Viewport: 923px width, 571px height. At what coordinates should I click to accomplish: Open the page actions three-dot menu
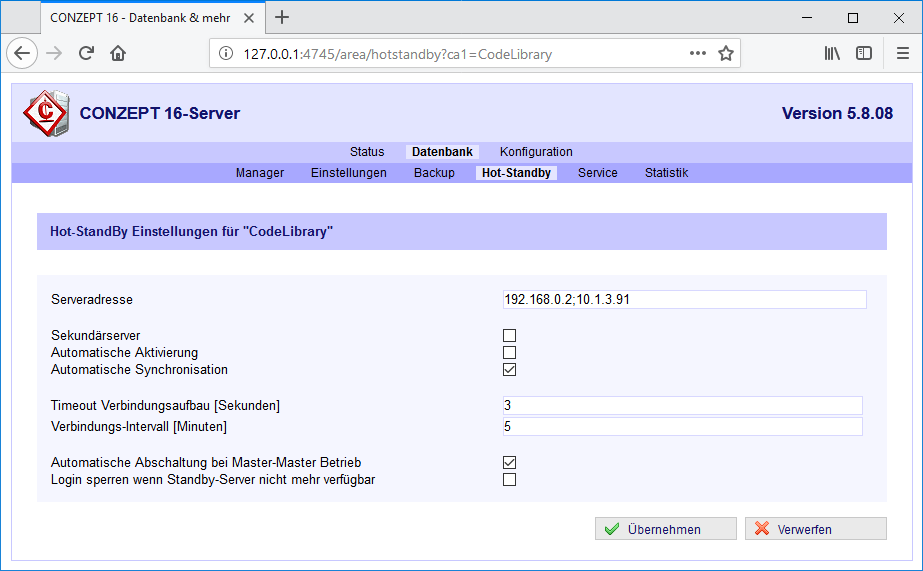click(x=698, y=54)
